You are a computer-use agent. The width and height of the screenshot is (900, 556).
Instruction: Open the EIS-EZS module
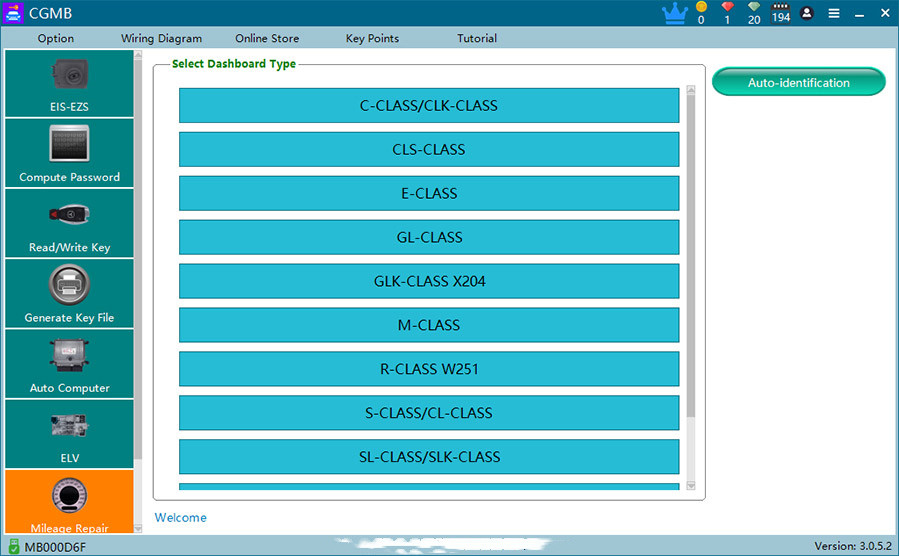pos(69,84)
